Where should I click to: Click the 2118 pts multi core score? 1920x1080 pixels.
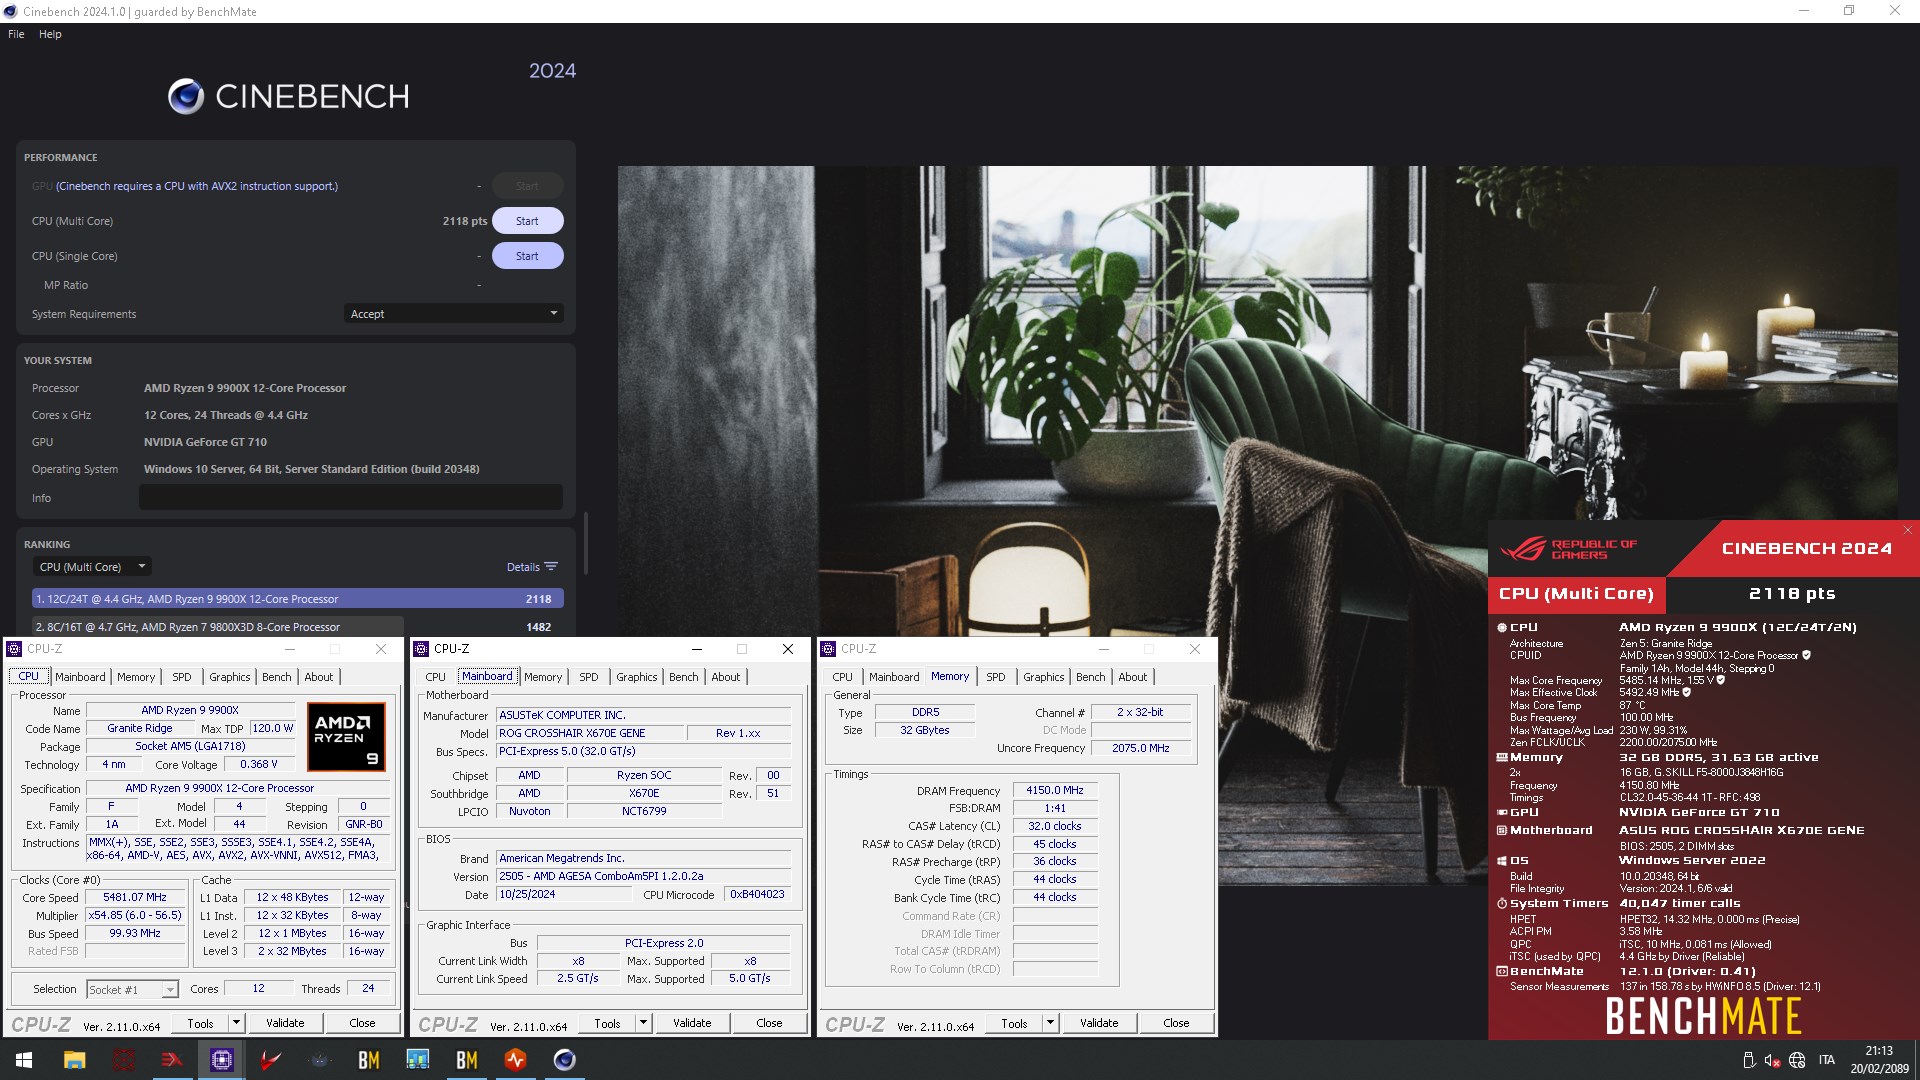465,221
